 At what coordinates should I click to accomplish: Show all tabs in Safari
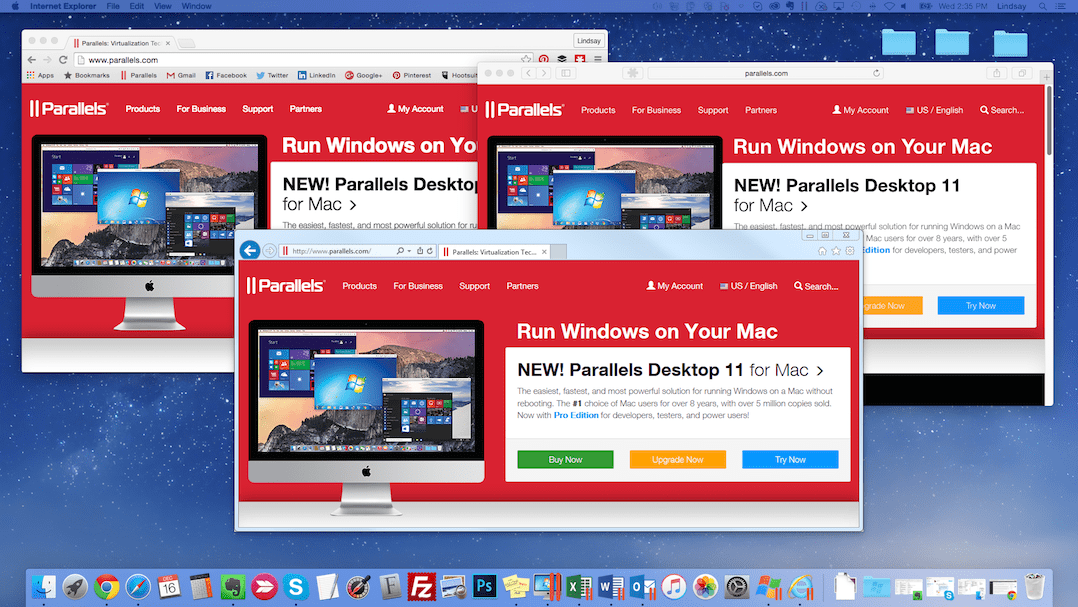pyautogui.click(x=1022, y=73)
